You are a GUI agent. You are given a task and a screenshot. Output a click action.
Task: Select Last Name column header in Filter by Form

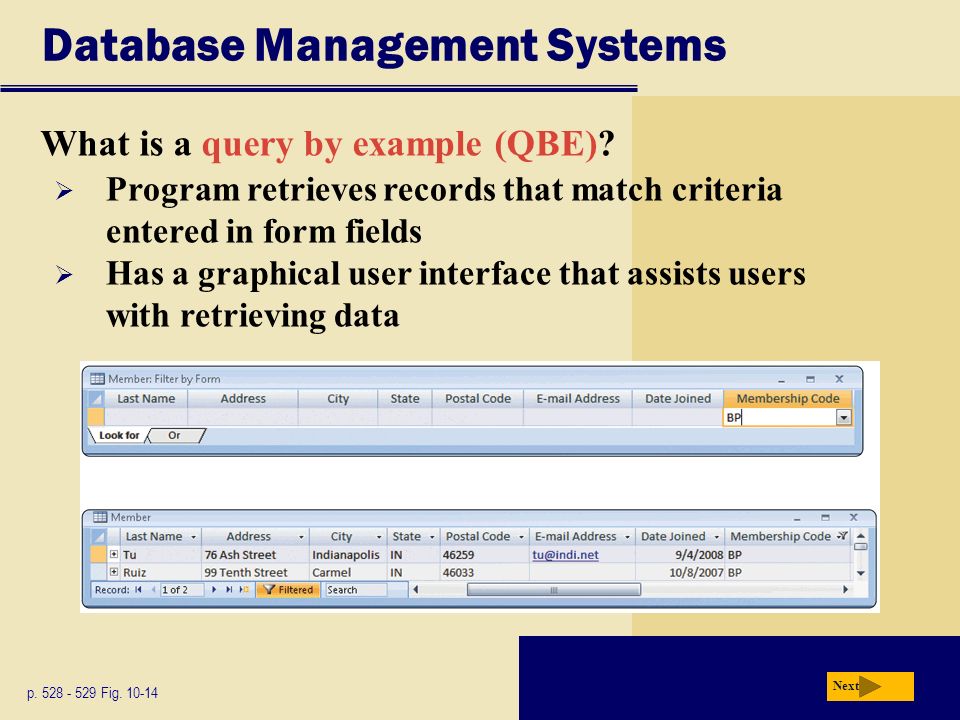tap(146, 399)
